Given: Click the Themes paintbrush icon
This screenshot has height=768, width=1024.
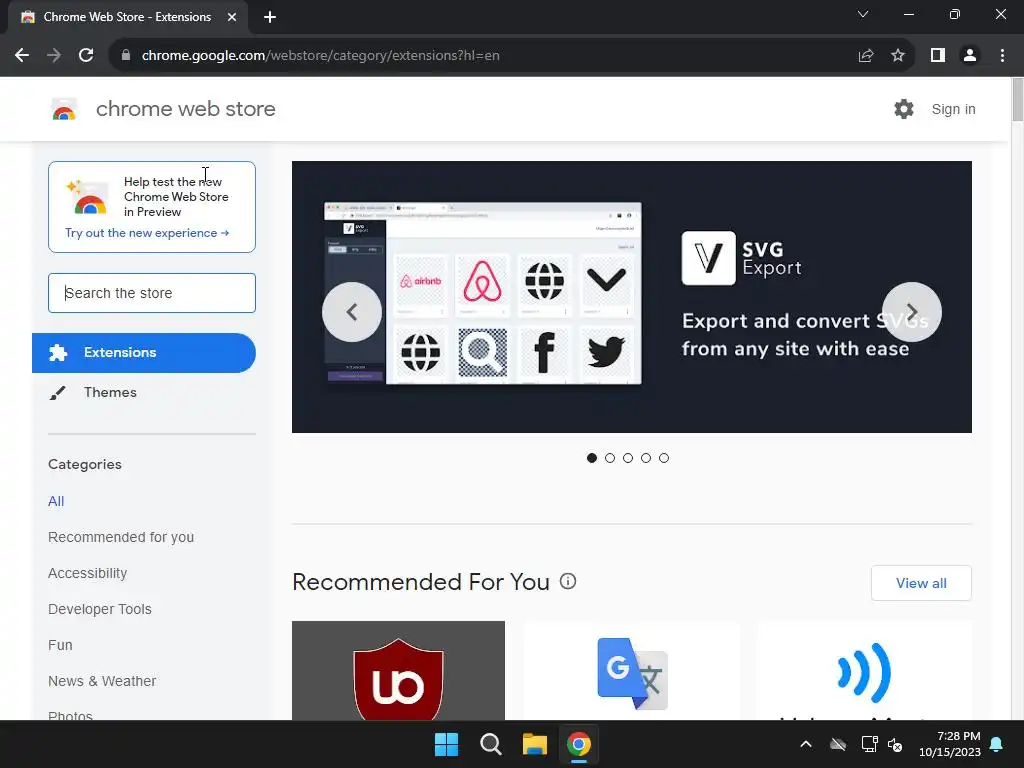Looking at the screenshot, I should (x=57, y=392).
